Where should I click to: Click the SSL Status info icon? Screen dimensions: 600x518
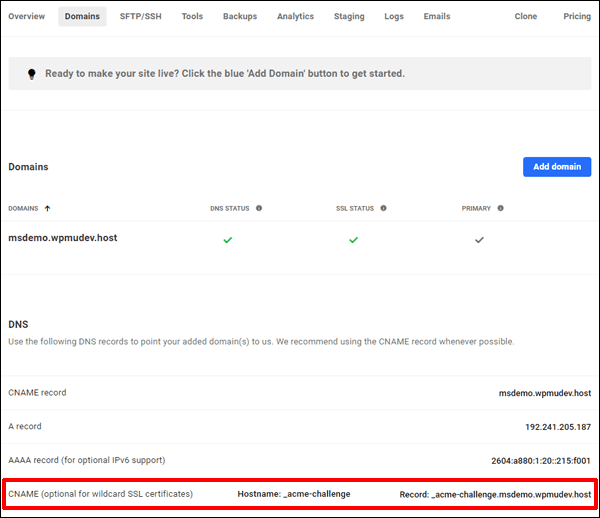coord(383,208)
